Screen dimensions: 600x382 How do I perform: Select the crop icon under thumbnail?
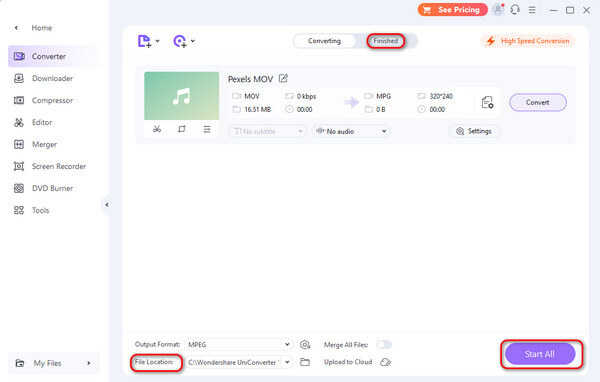[x=182, y=129]
